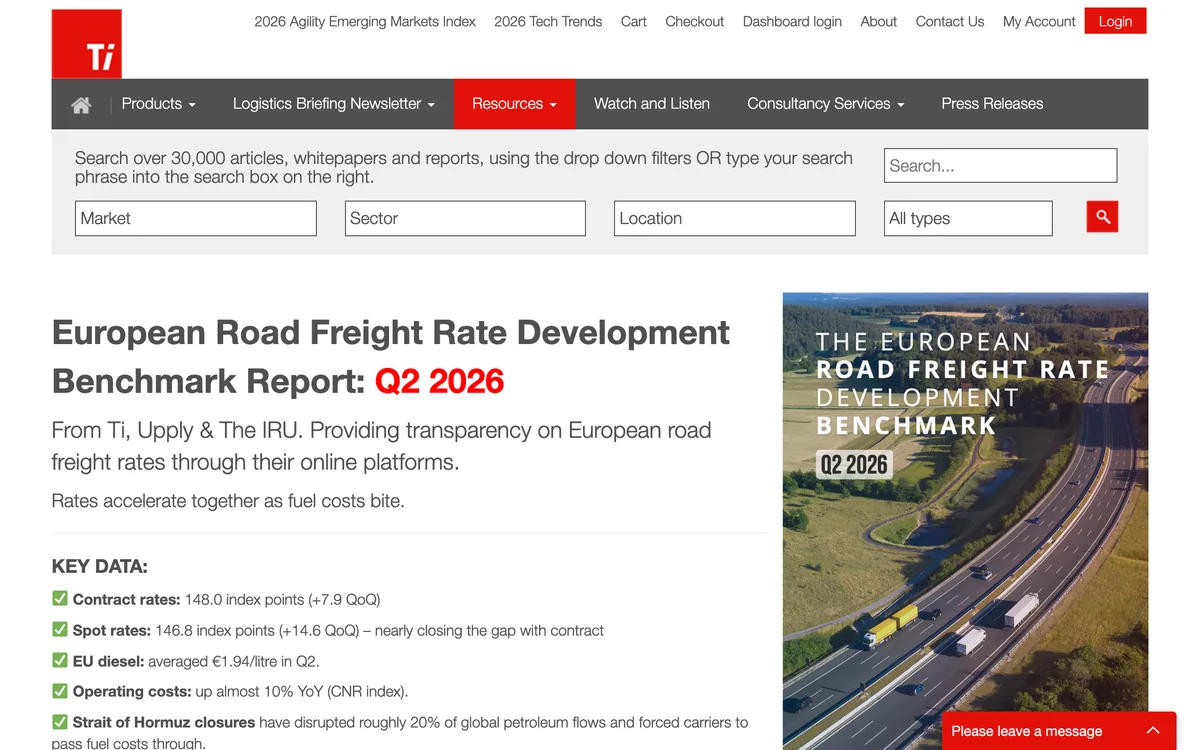Image resolution: width=1200 pixels, height=750 pixels.
Task: Click into the Search... text box
Action: pos(1000,166)
